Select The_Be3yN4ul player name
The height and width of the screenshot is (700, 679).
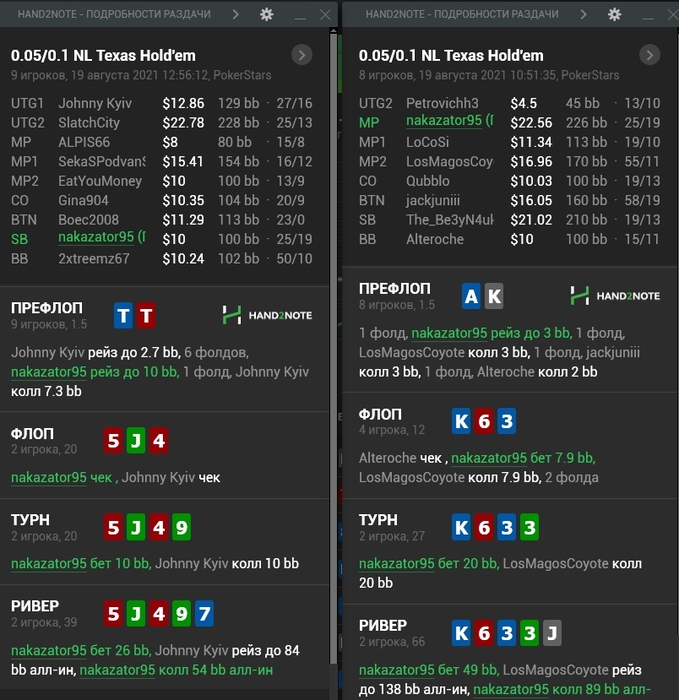(450, 220)
